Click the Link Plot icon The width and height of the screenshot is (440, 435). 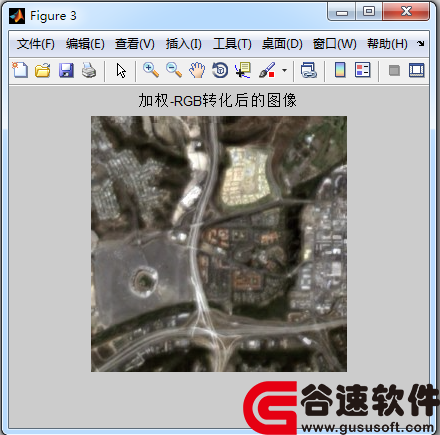[308, 70]
